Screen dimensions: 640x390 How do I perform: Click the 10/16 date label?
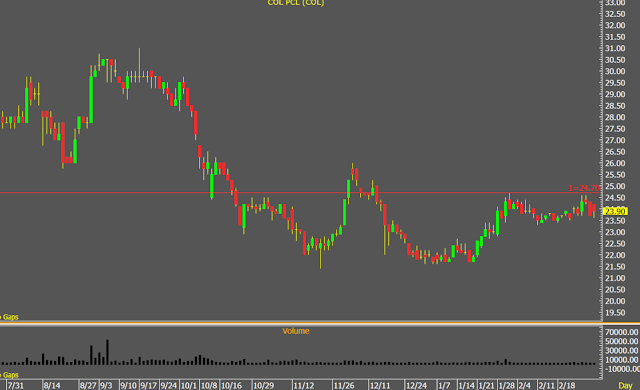tap(231, 386)
